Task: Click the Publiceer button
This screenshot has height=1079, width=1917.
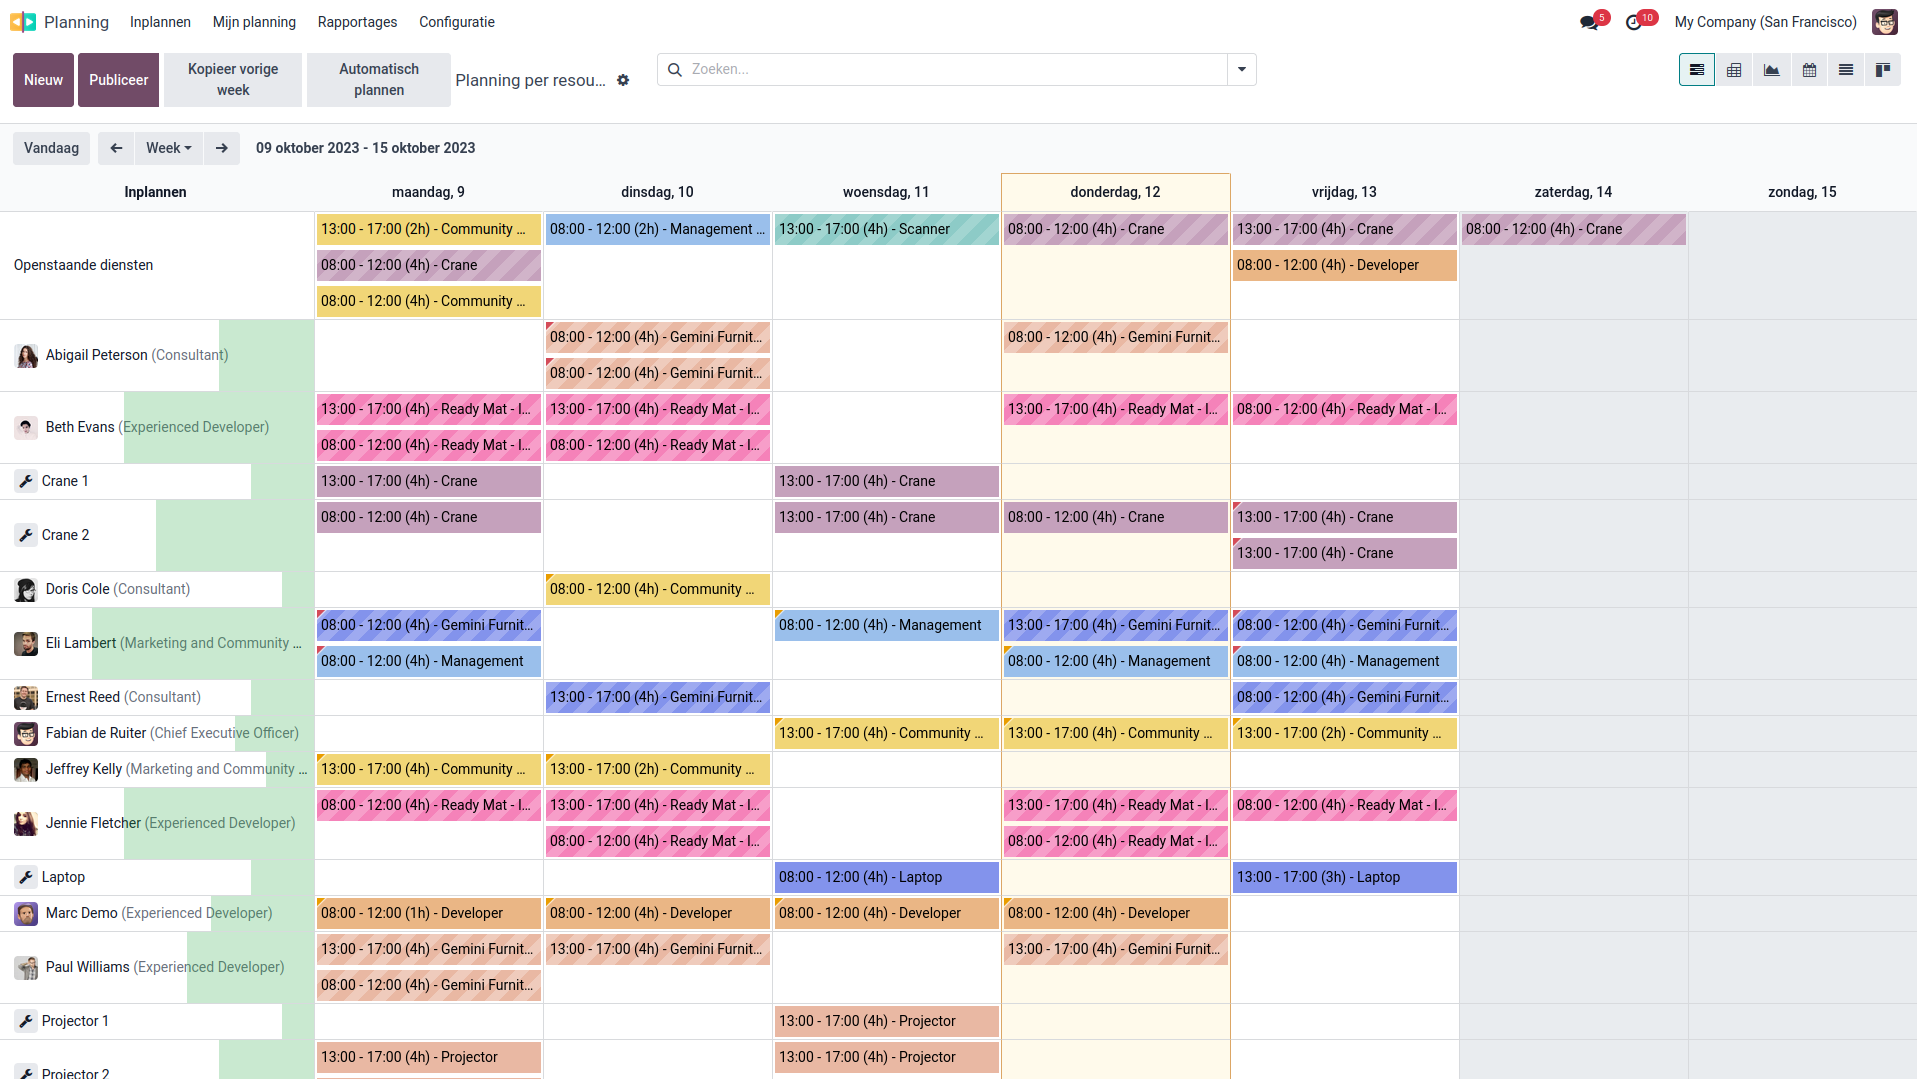Action: point(117,79)
